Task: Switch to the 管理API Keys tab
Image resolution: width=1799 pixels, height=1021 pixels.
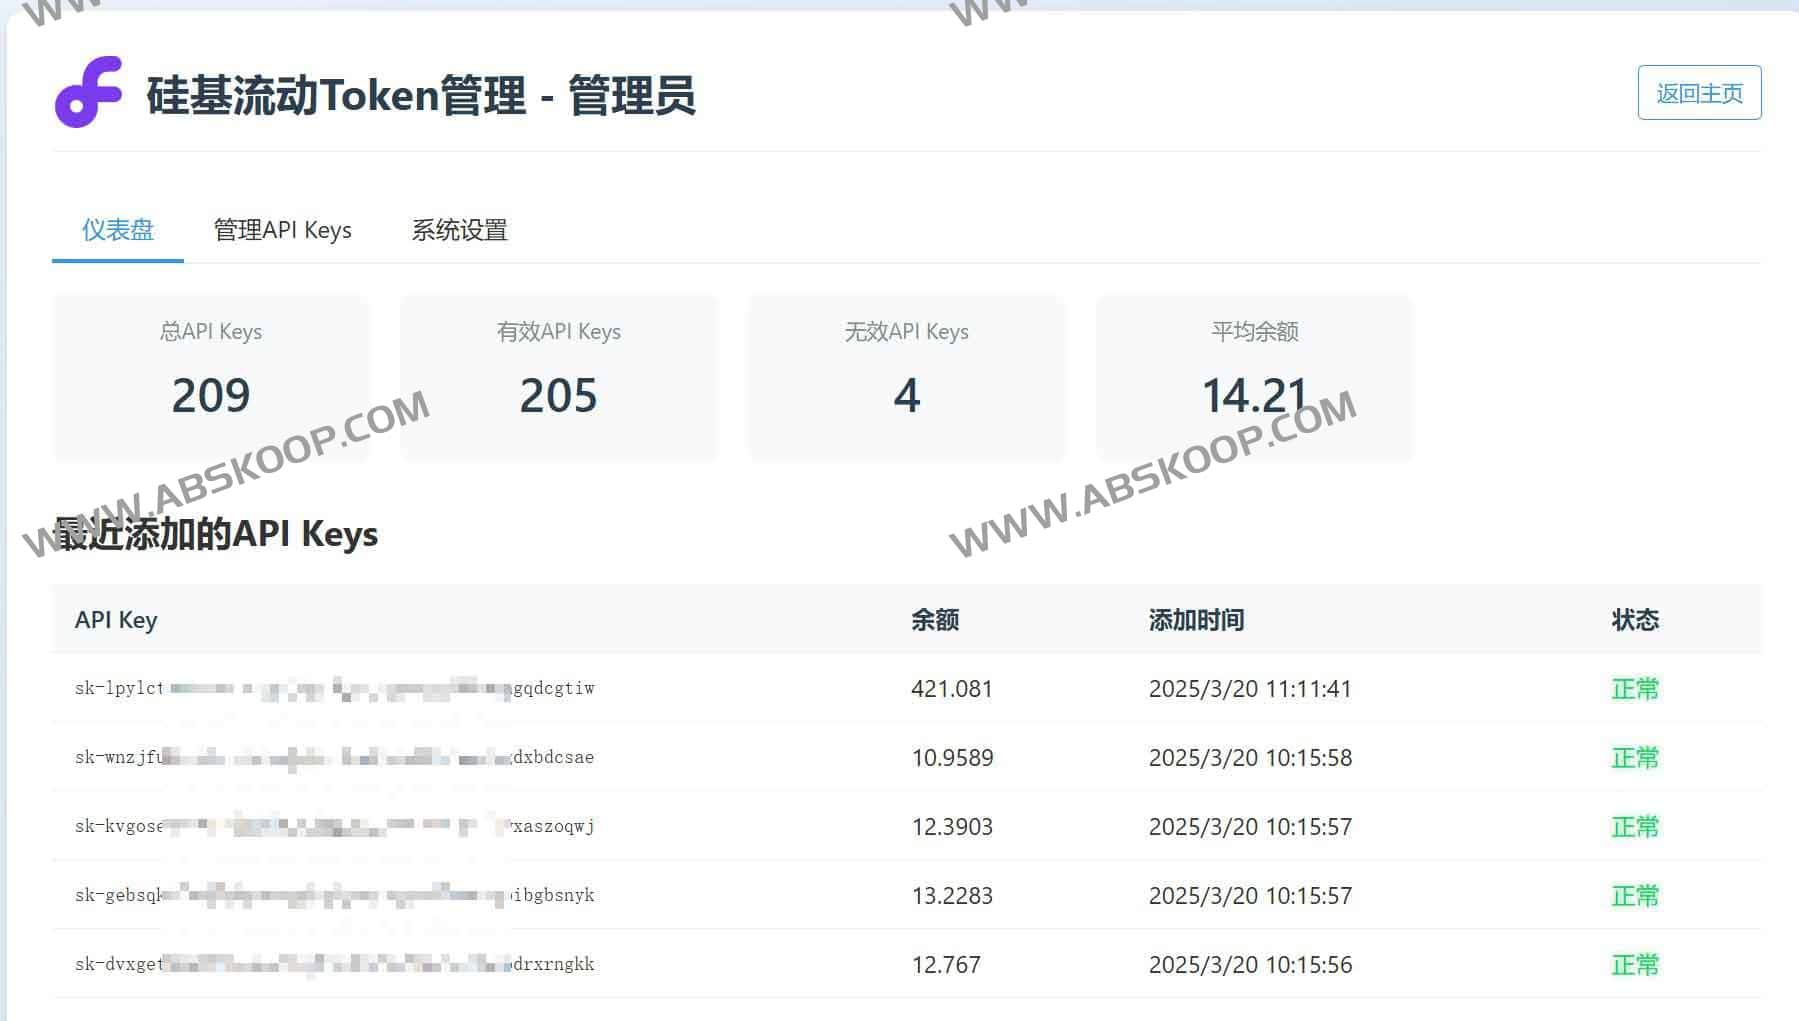Action: tap(281, 230)
